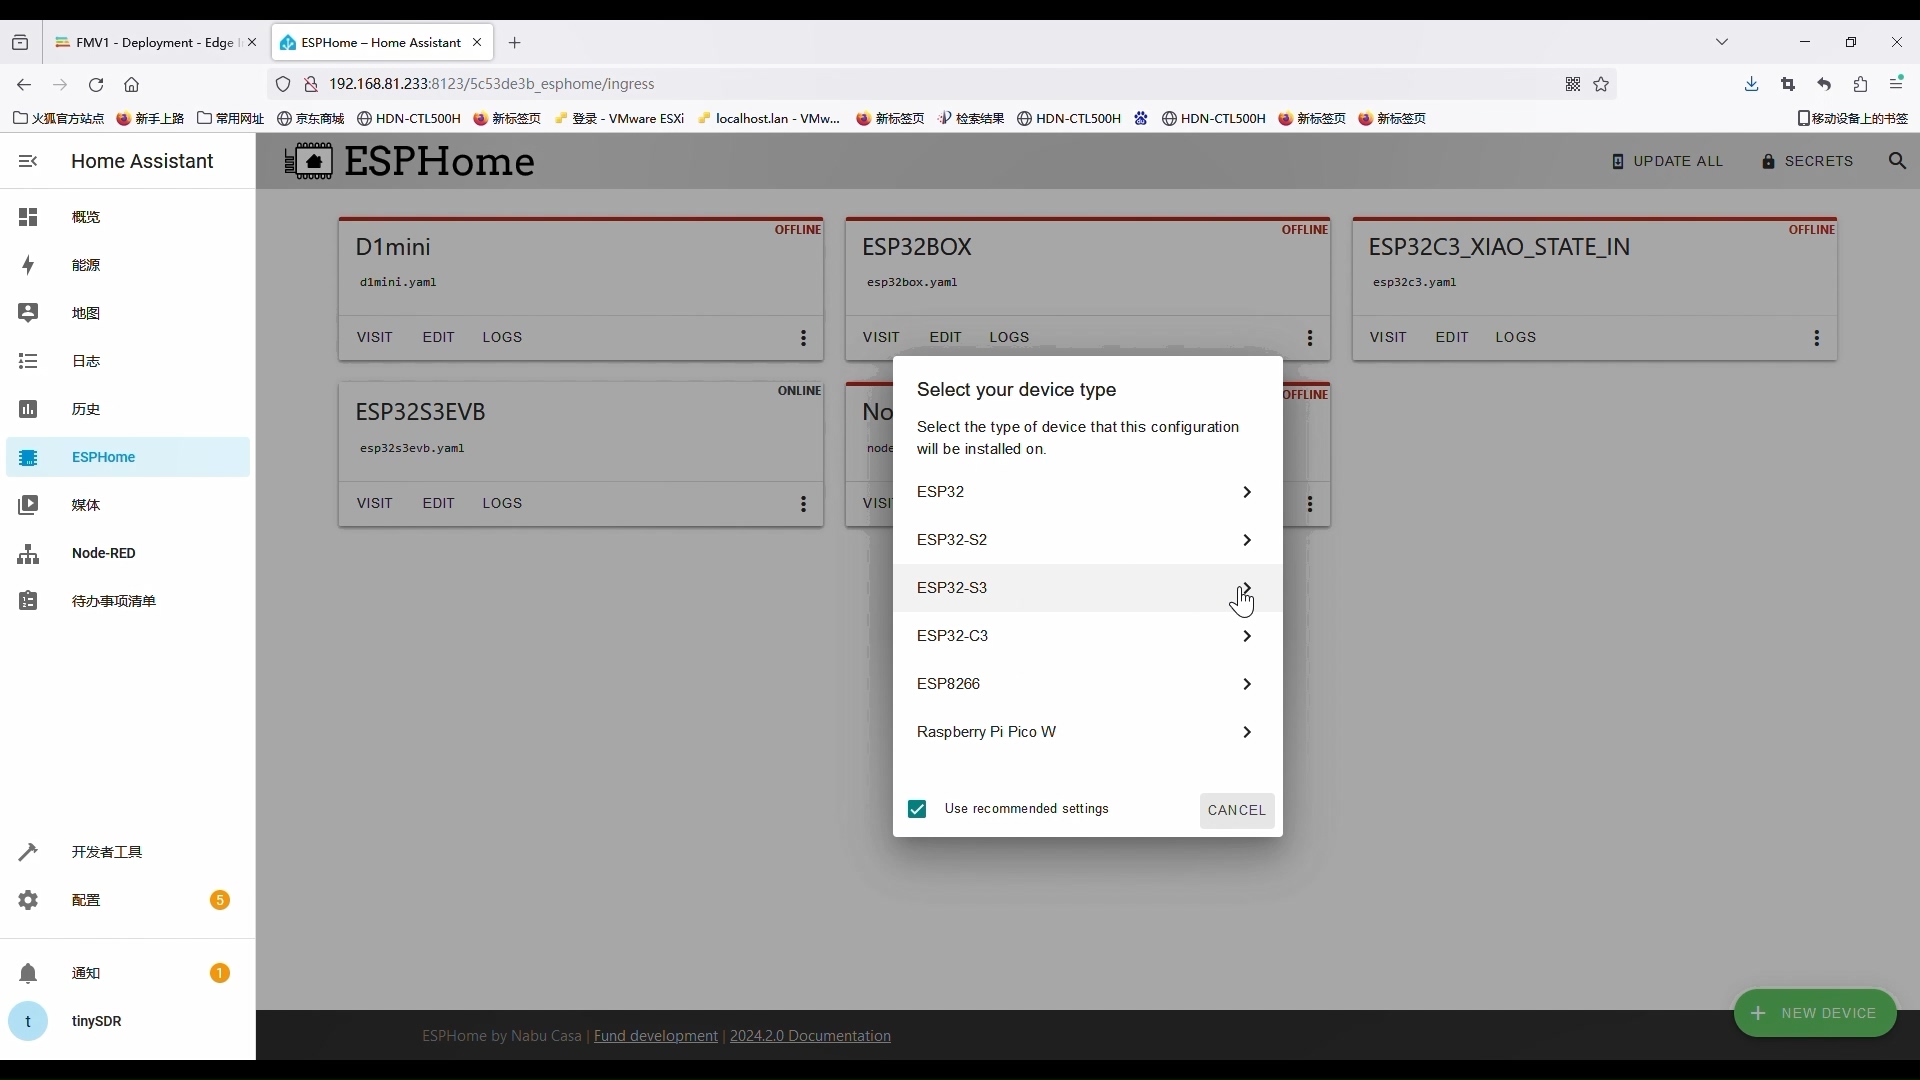1920x1080 pixels.
Task: Open the 京东商城 bookmark
Action: [x=310, y=118]
